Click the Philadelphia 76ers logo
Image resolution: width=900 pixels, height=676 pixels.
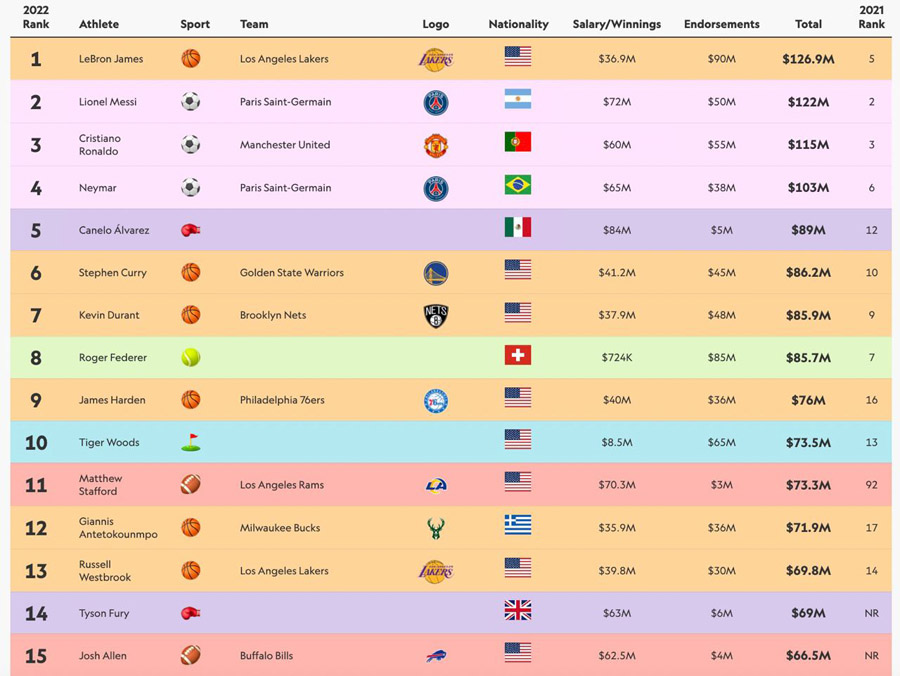pos(436,401)
